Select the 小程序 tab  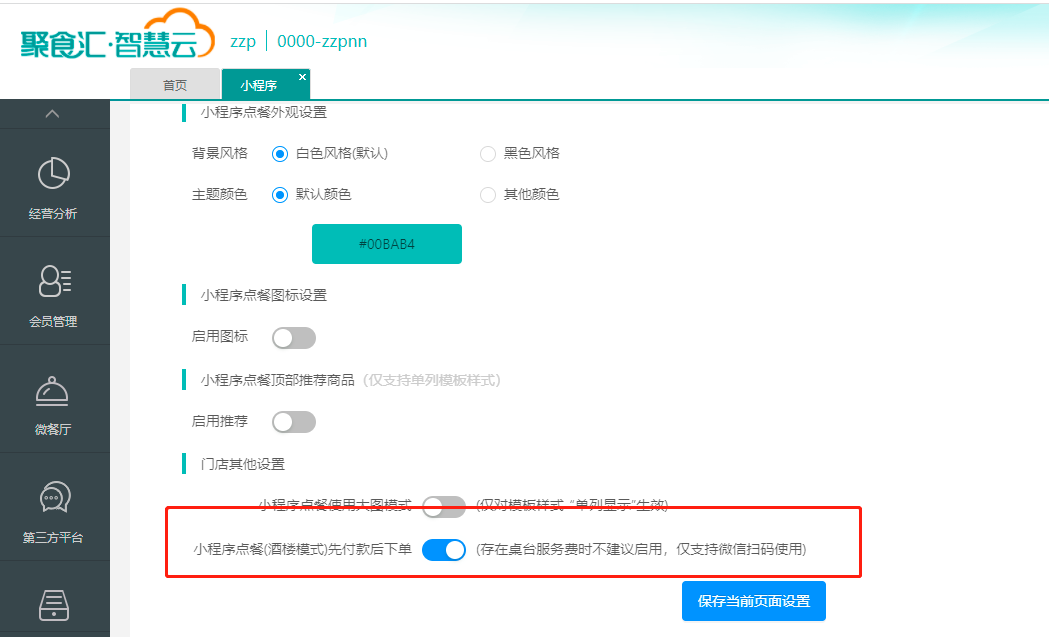258,86
